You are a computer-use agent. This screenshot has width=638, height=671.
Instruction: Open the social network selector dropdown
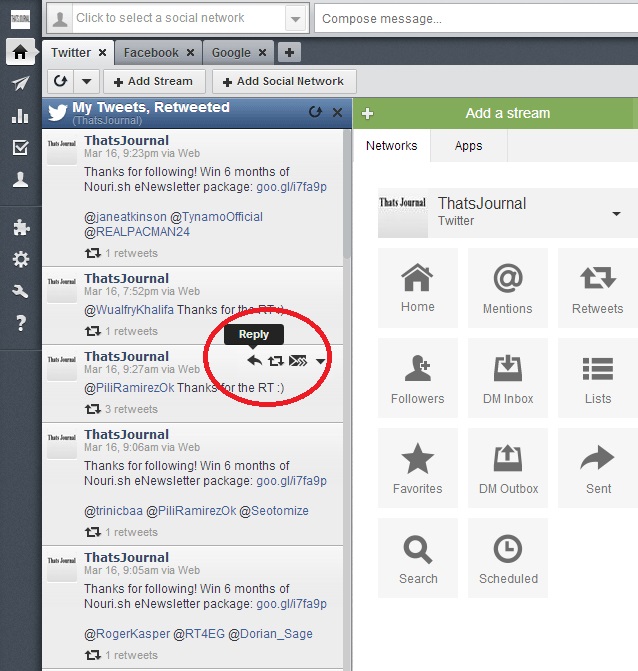[295, 19]
